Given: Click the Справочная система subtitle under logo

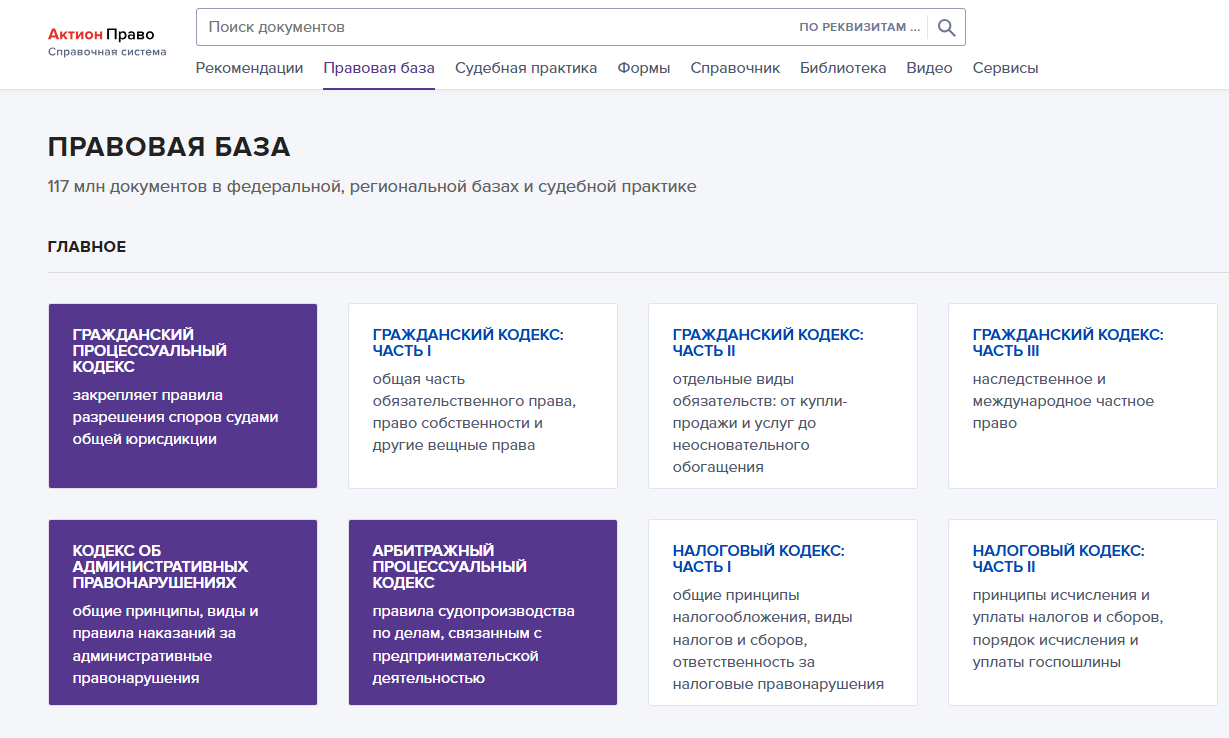Looking at the screenshot, I should [x=107, y=51].
